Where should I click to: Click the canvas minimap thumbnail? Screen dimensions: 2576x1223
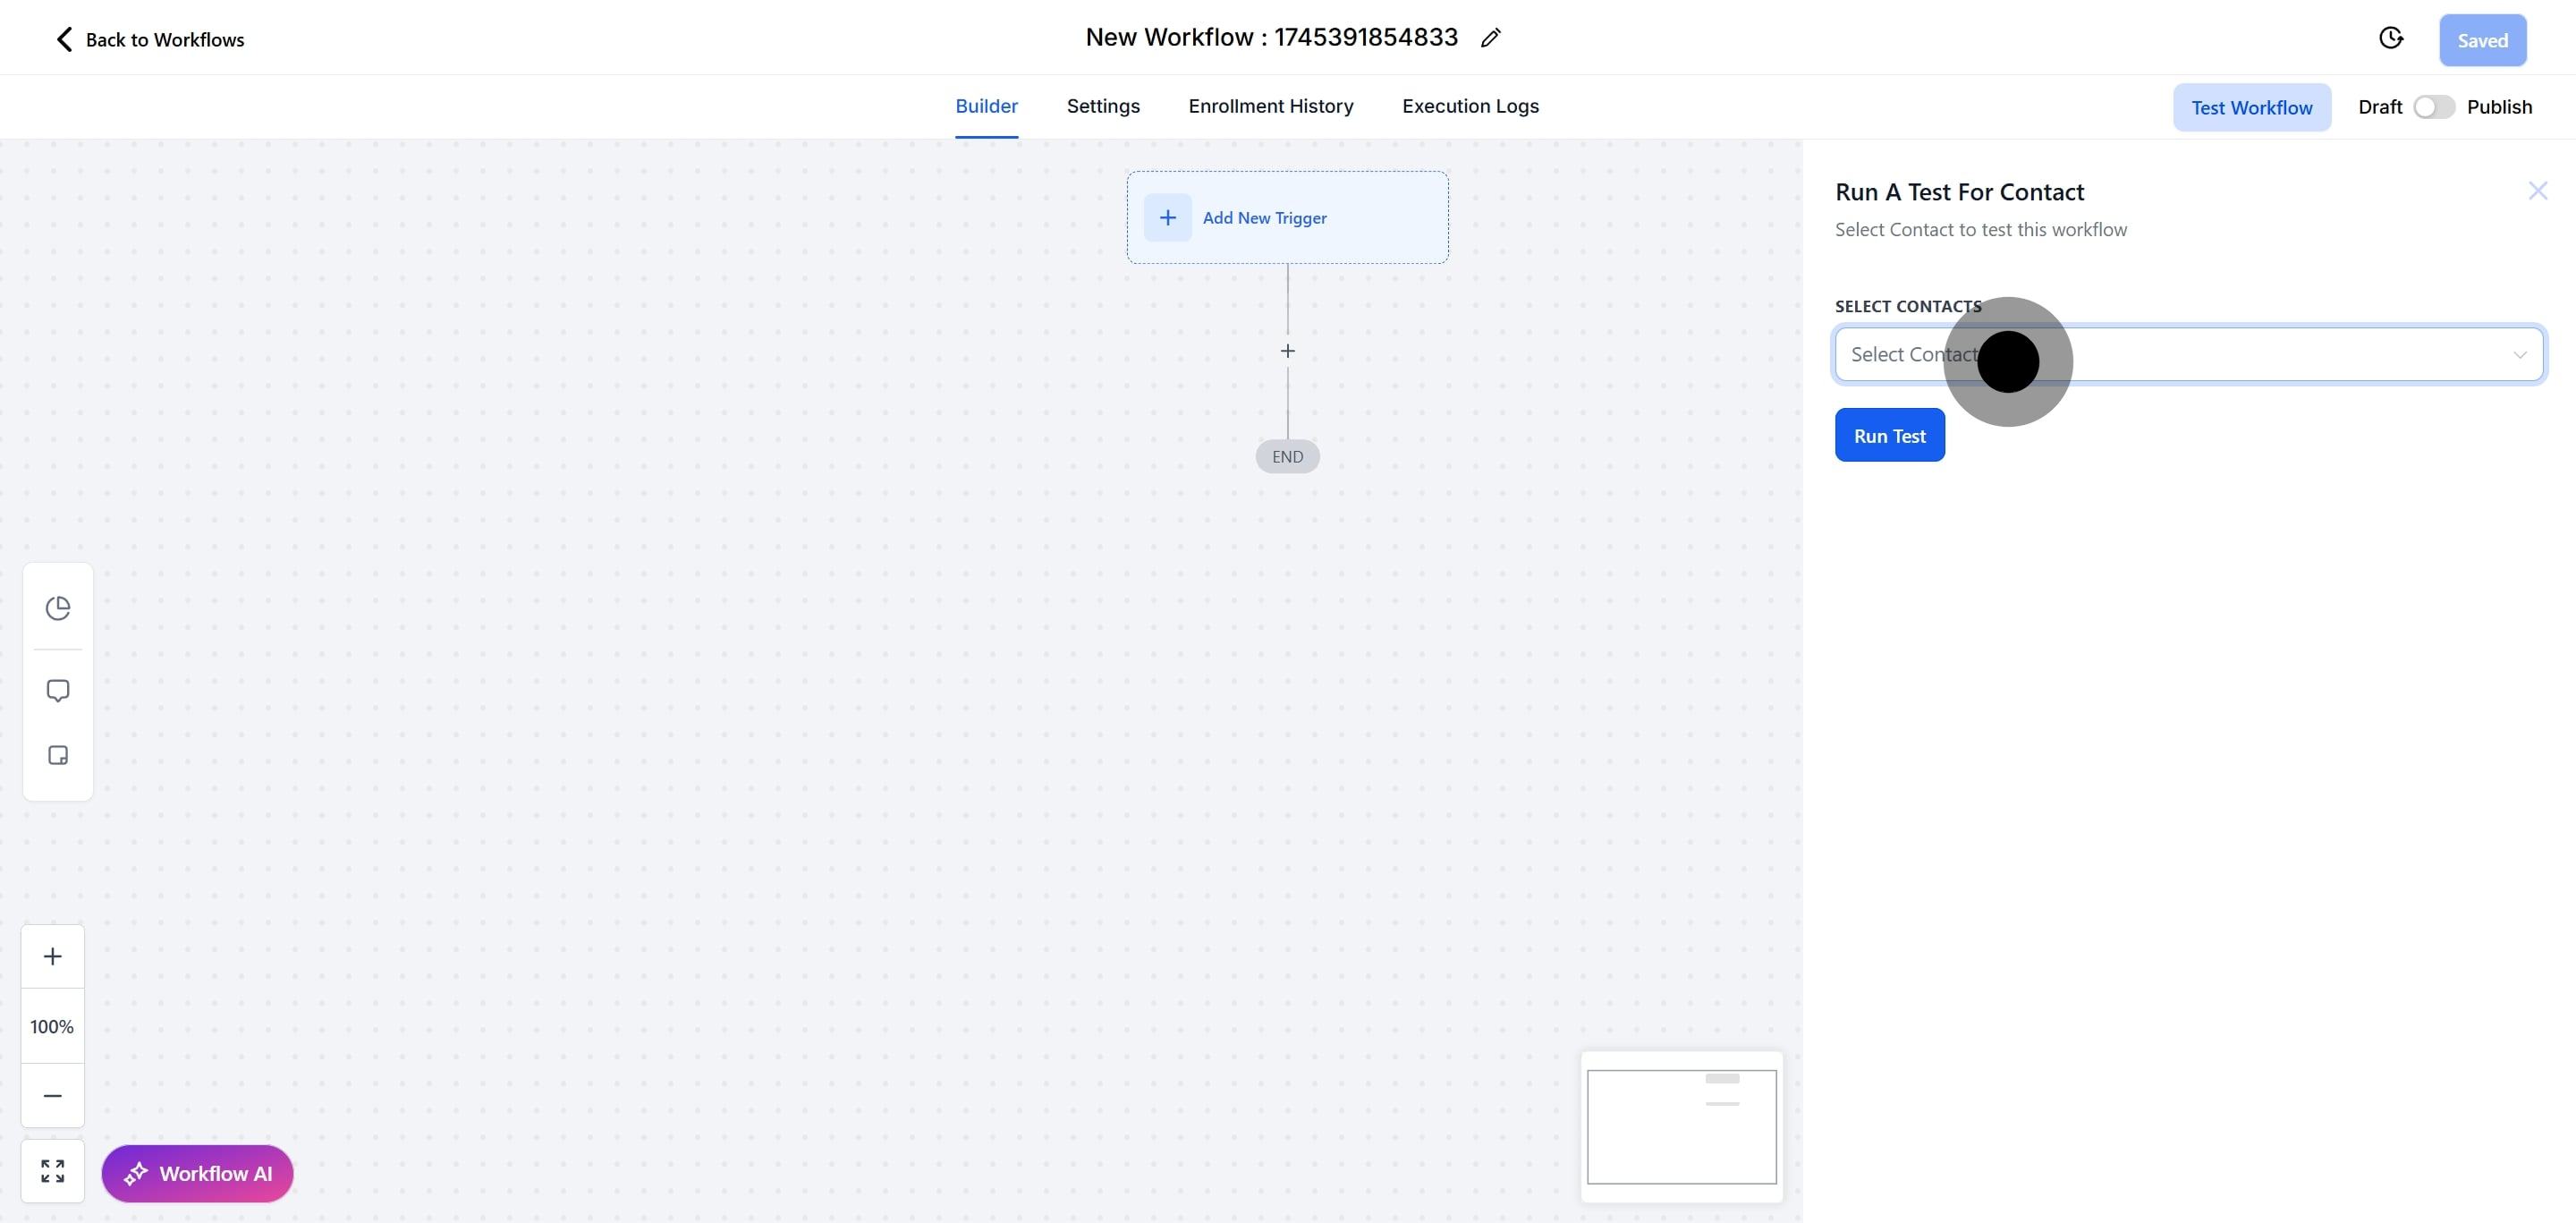tap(1681, 1127)
